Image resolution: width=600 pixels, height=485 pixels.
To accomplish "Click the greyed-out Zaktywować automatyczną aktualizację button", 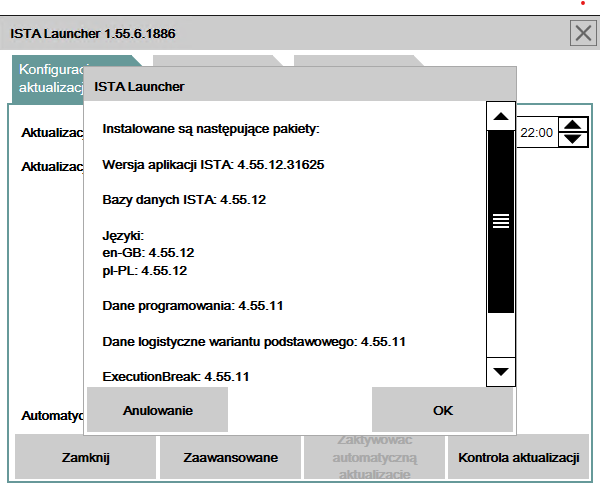I will point(375,457).
